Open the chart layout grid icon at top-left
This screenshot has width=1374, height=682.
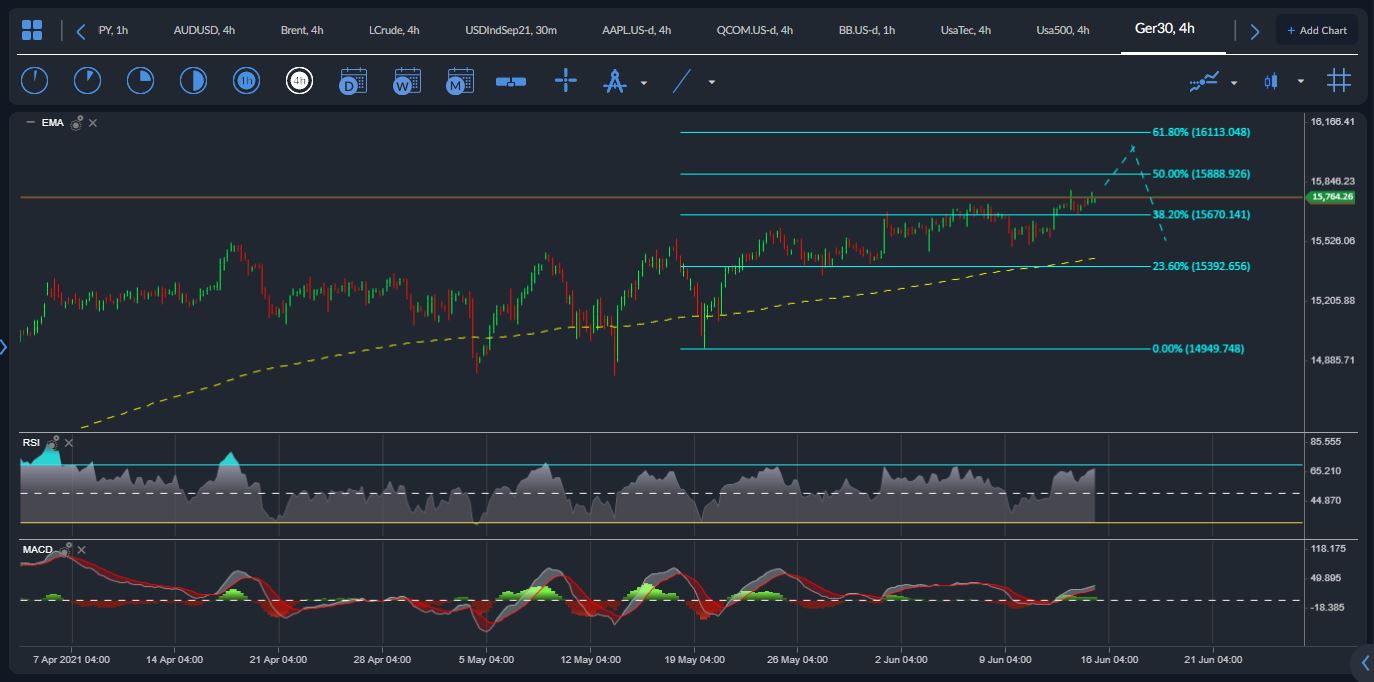[x=32, y=30]
